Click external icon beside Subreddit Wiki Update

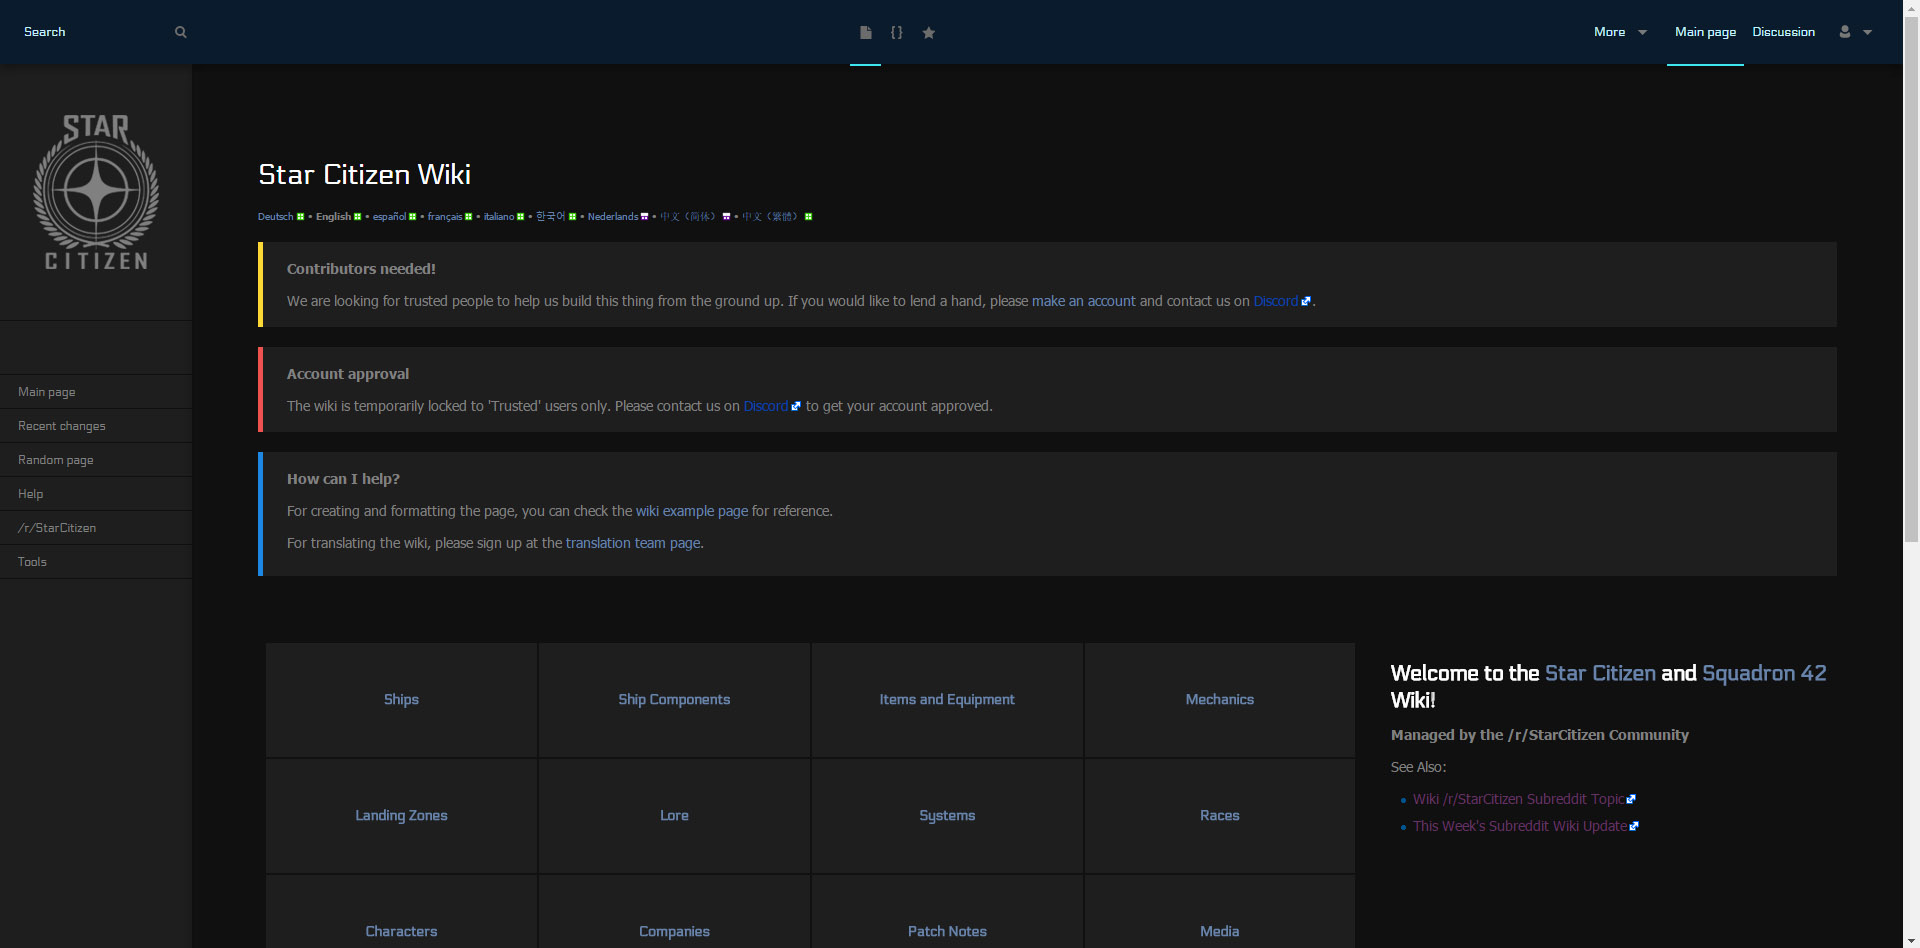pos(1634,826)
